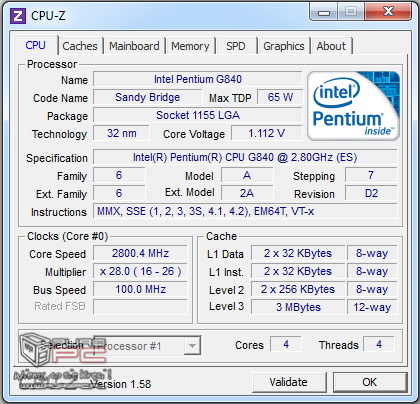Click the Model value A
The width and height of the screenshot is (420, 404).
point(247,175)
